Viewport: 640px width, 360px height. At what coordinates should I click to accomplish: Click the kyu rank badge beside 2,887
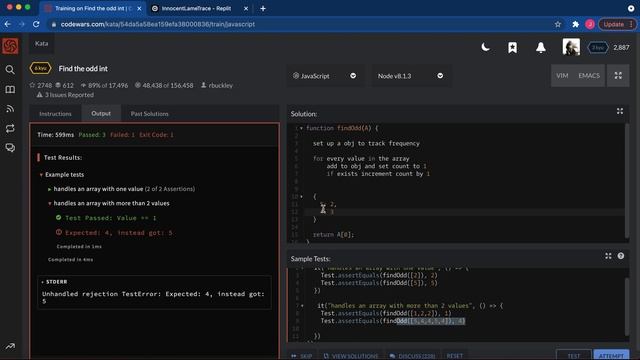click(598, 48)
